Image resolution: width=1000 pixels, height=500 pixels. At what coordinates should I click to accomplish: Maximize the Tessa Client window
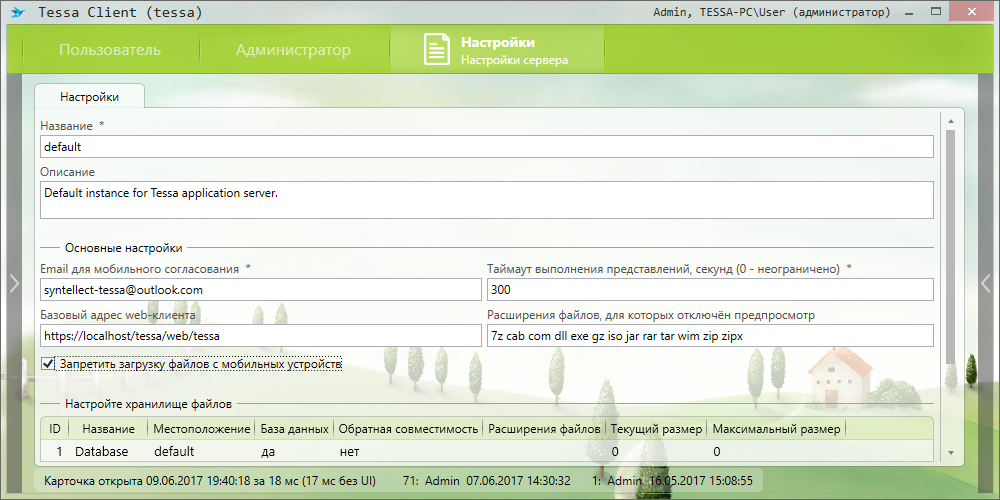point(936,11)
